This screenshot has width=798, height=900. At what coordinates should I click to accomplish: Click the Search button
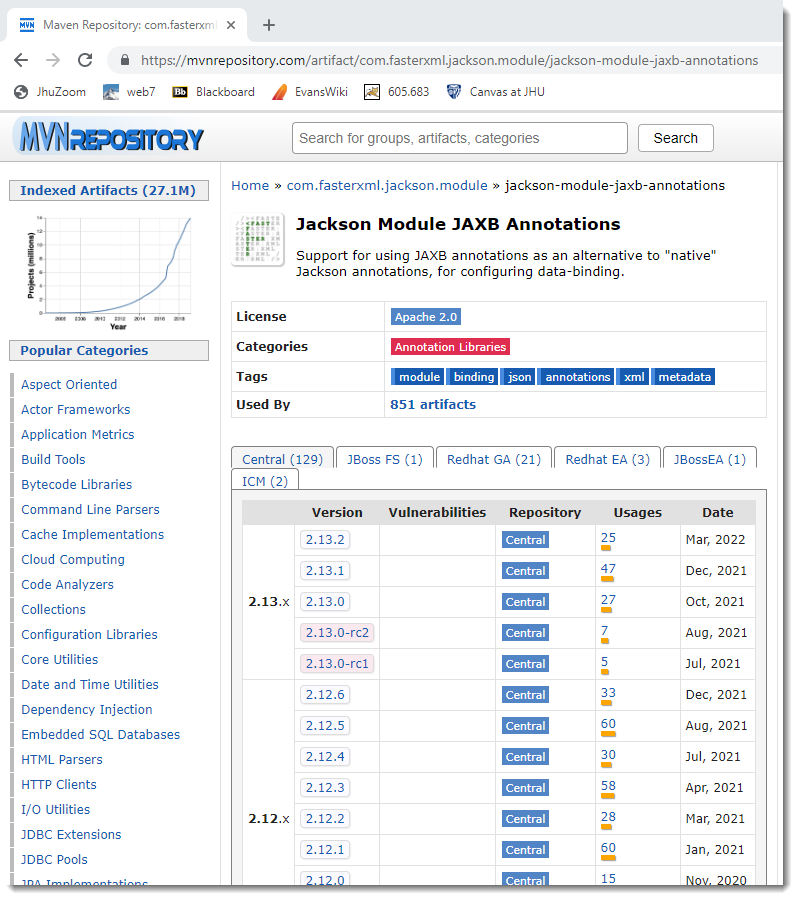[676, 138]
